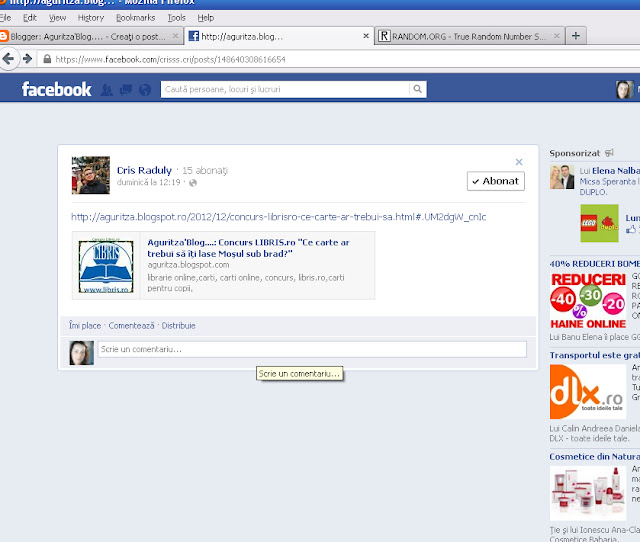640x542 pixels.
Task: Open the Bookmarks menu
Action: click(136, 18)
